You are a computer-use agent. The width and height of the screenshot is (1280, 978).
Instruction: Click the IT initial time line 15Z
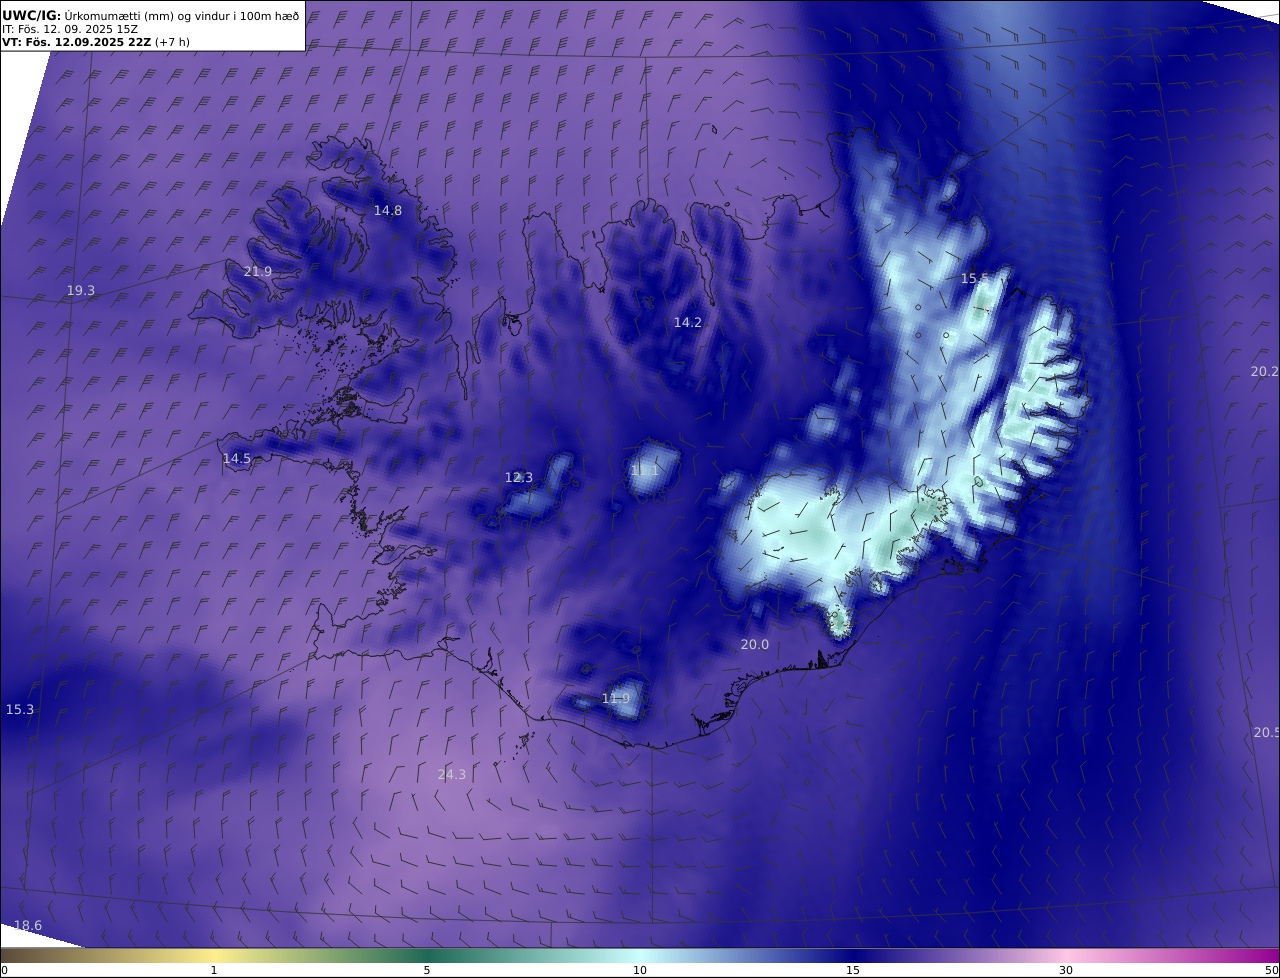[x=70, y=29]
